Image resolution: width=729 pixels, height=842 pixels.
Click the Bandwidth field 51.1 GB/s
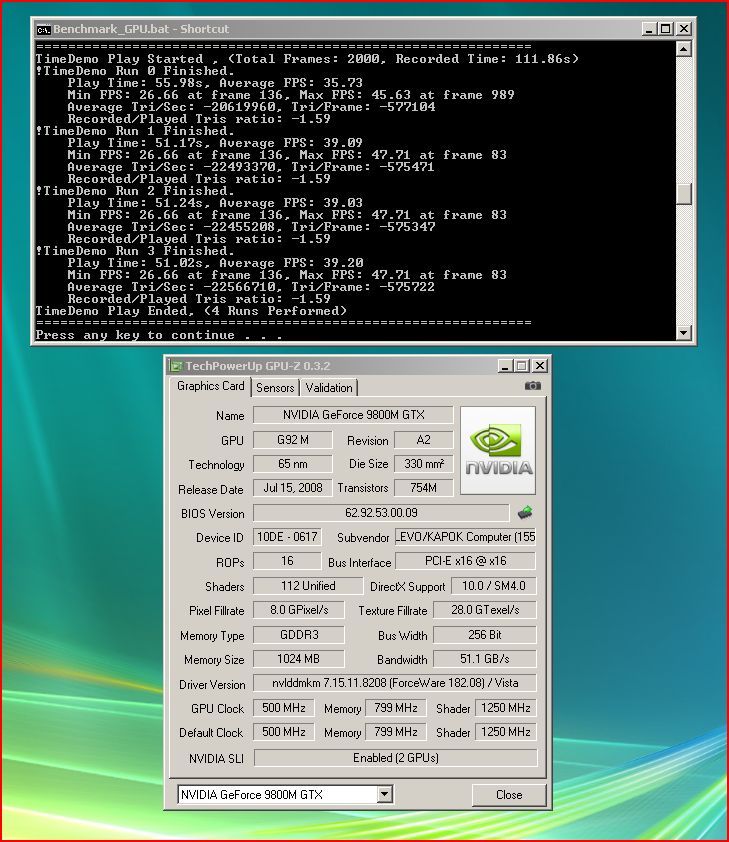[485, 659]
